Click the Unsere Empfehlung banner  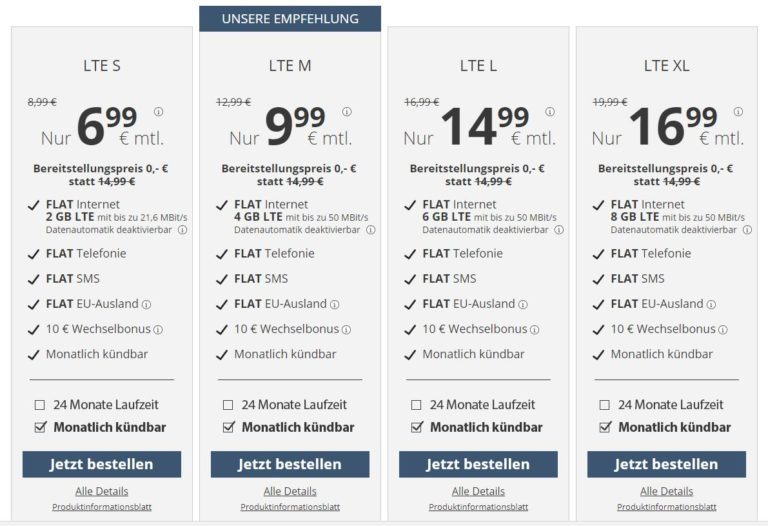pyautogui.click(x=290, y=19)
